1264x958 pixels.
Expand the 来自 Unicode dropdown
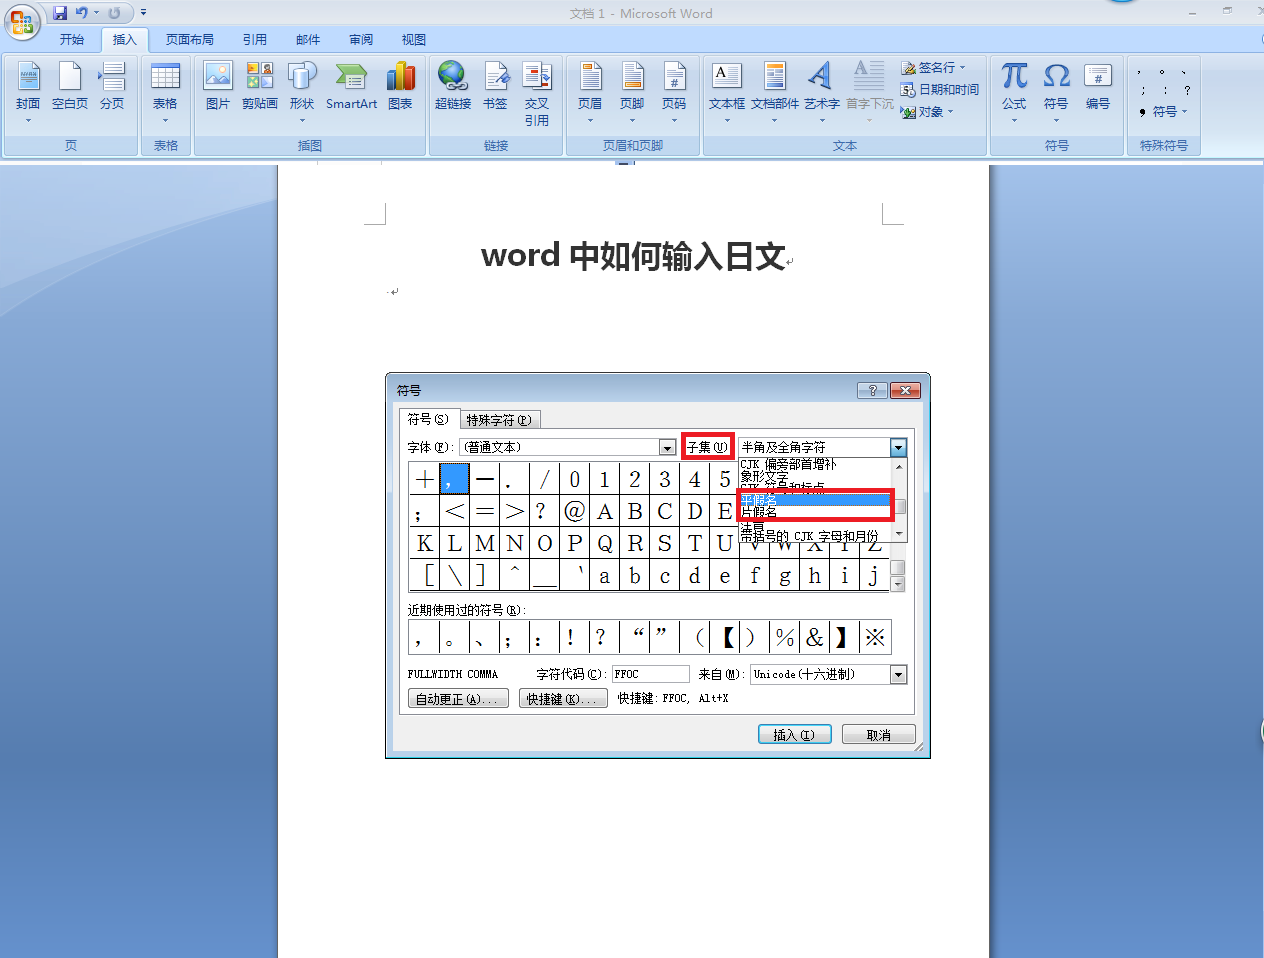(x=898, y=675)
